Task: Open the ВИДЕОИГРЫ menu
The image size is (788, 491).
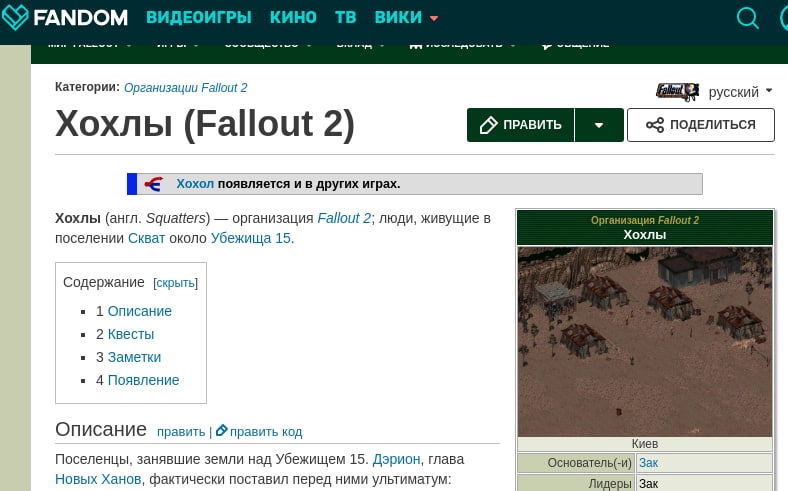Action: (x=199, y=18)
